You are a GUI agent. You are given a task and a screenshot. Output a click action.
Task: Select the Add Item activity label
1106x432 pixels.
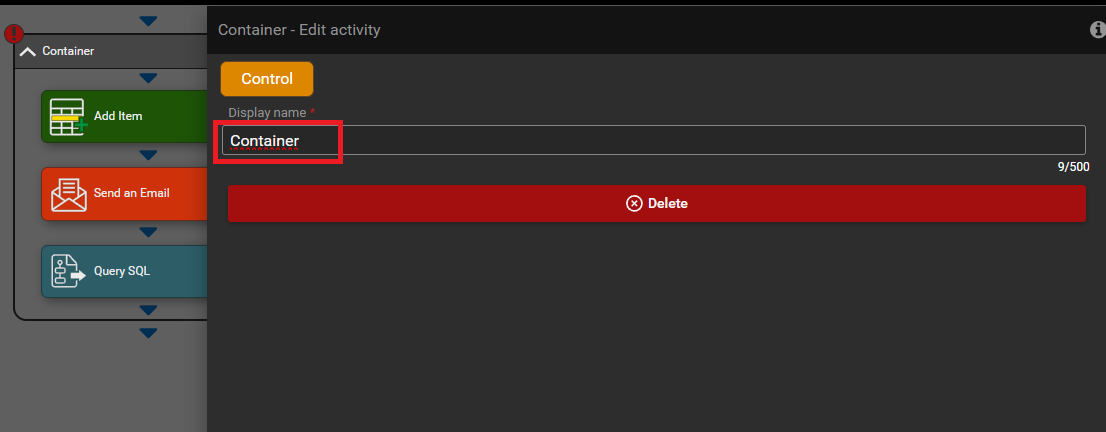(118, 116)
